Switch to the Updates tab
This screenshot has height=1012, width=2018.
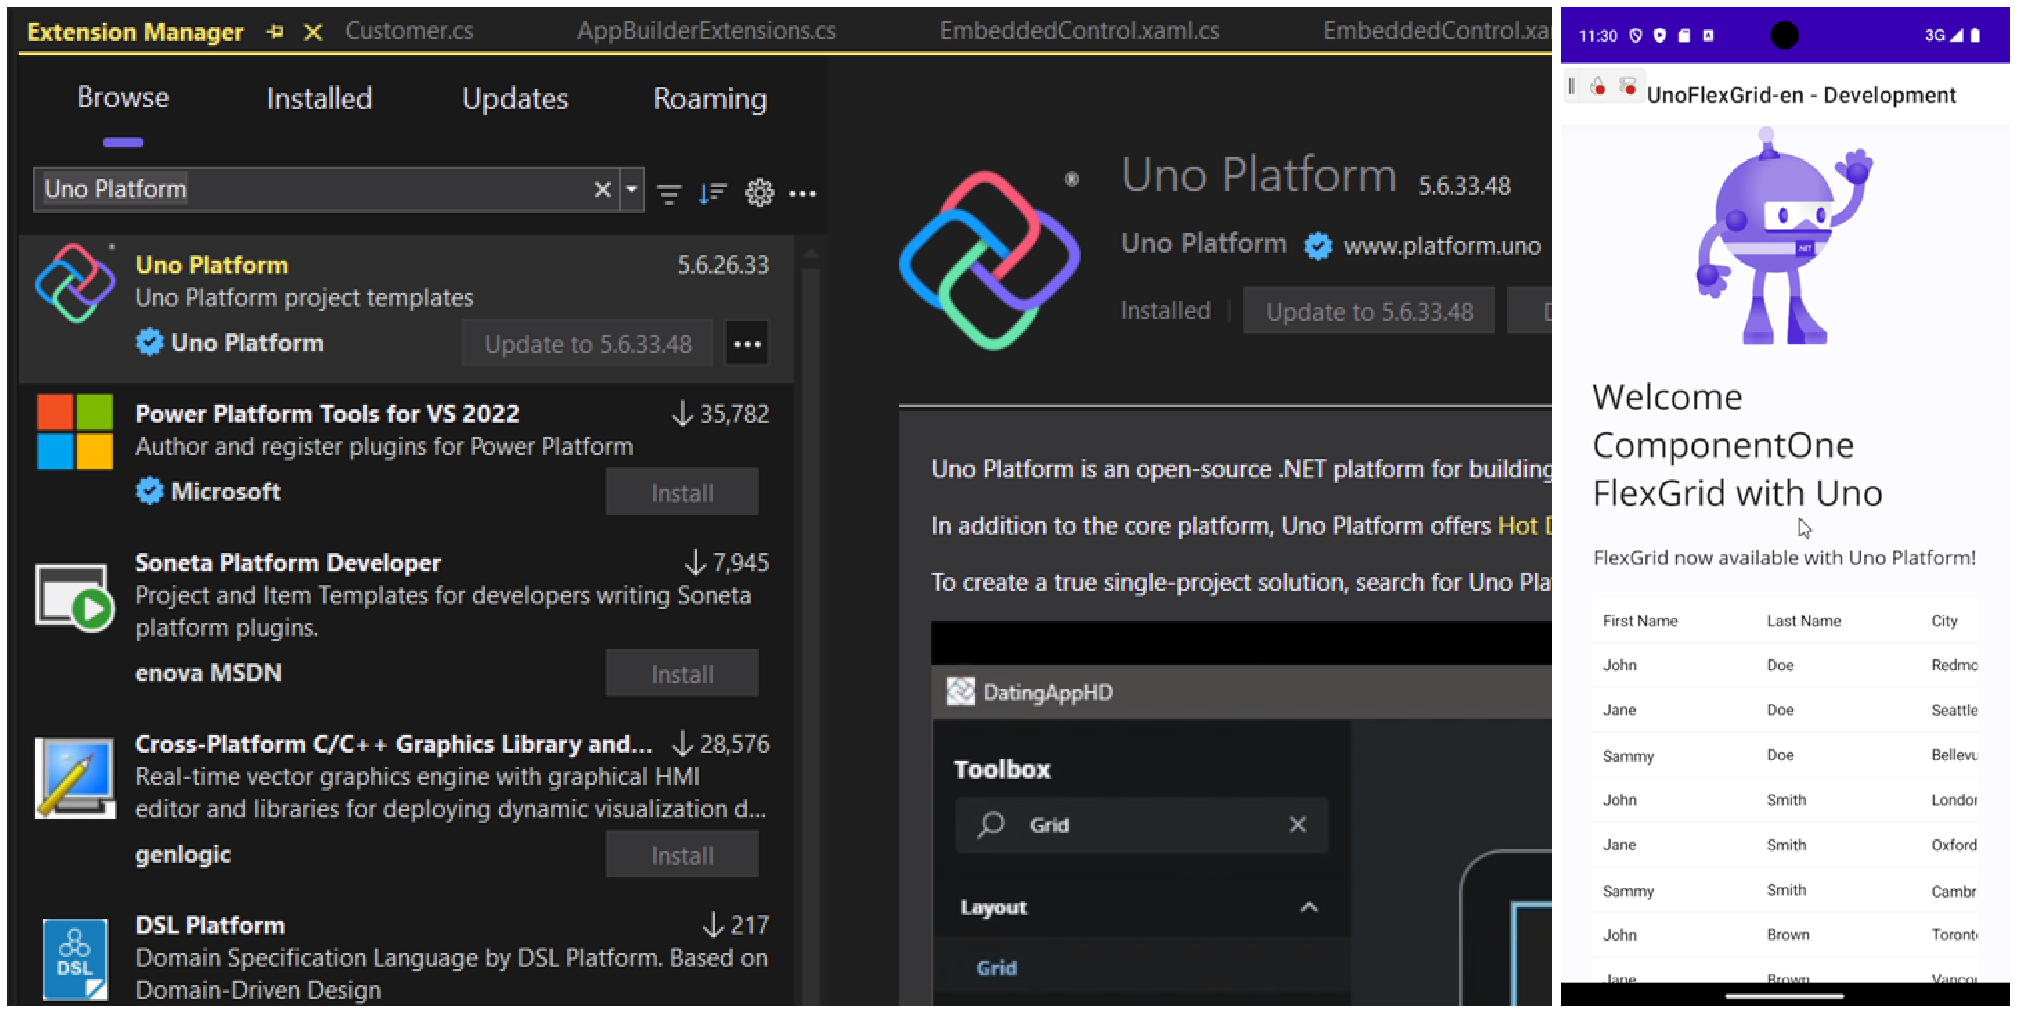coord(514,98)
